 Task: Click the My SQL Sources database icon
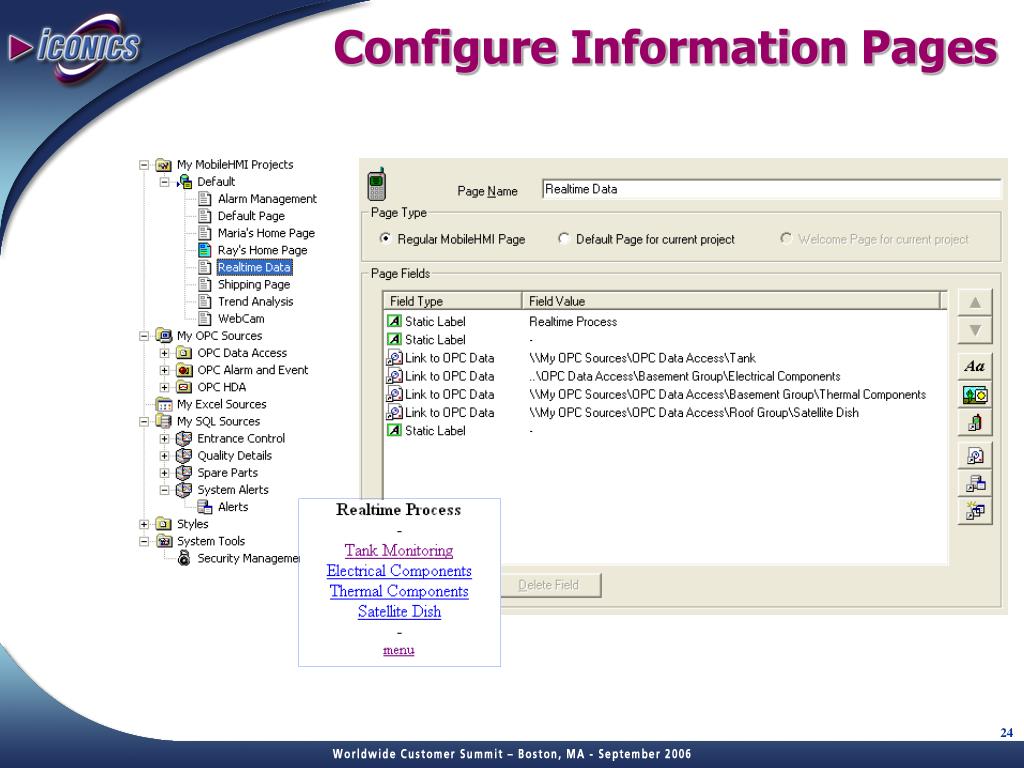[x=163, y=421]
